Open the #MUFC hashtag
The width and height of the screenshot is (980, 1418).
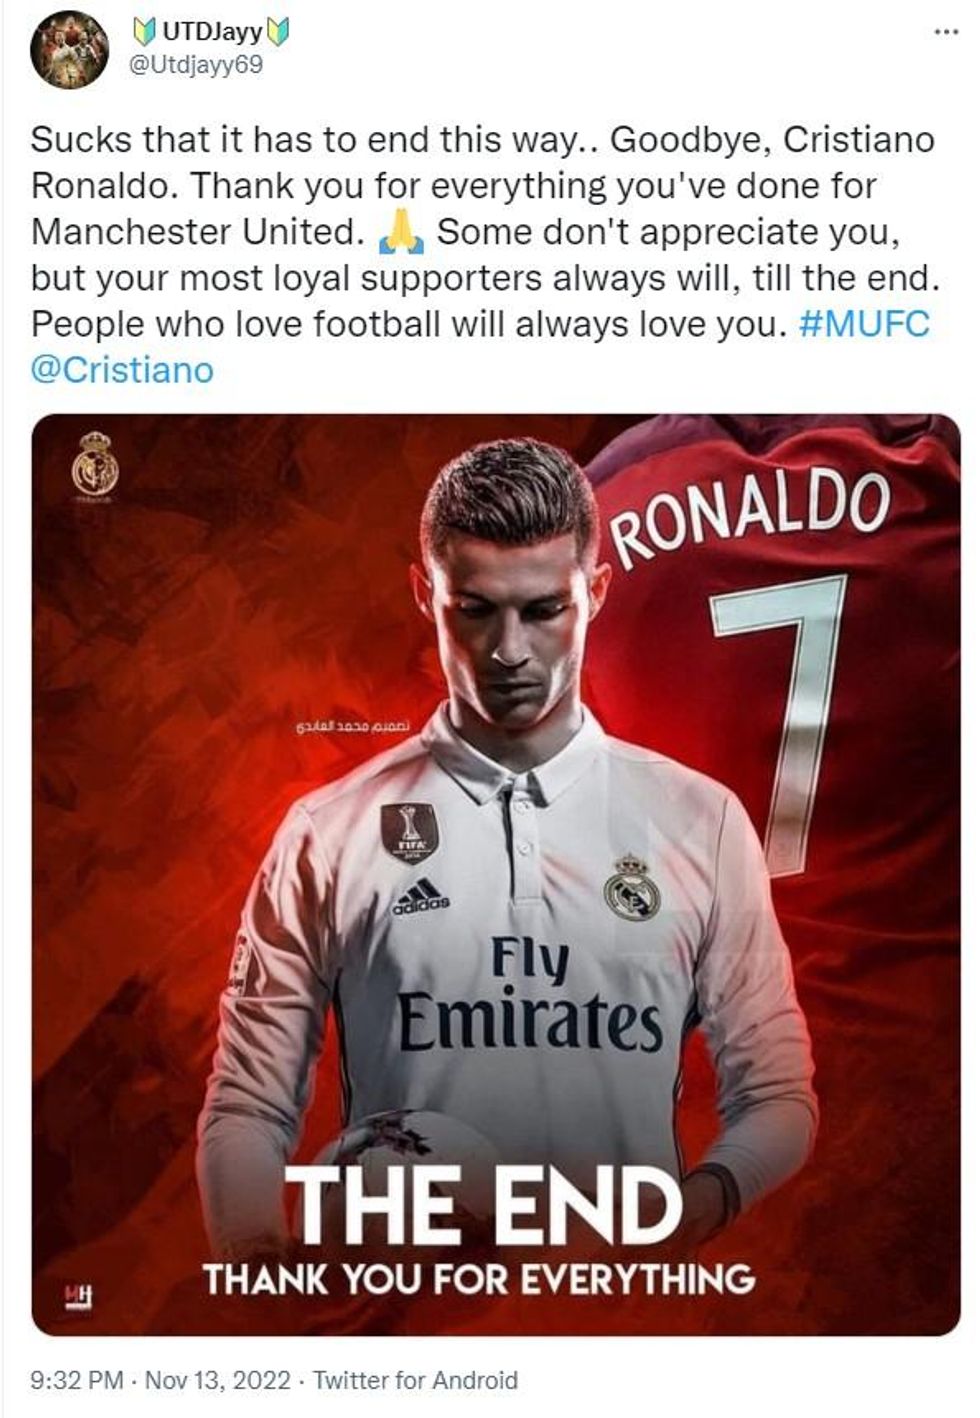pyautogui.click(x=865, y=324)
